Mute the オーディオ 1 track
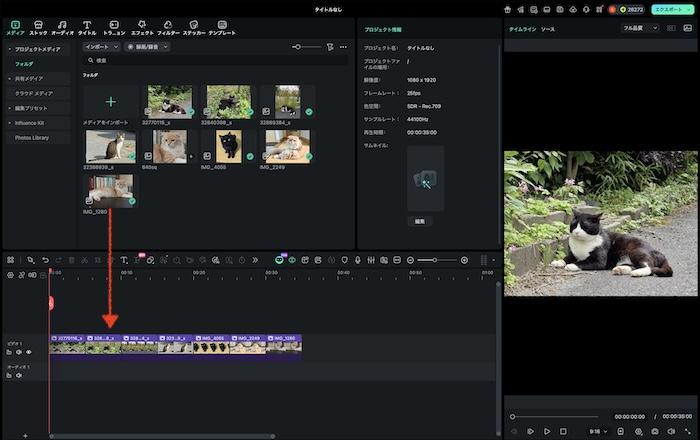Viewport: 700px width, 440px height. click(18, 376)
